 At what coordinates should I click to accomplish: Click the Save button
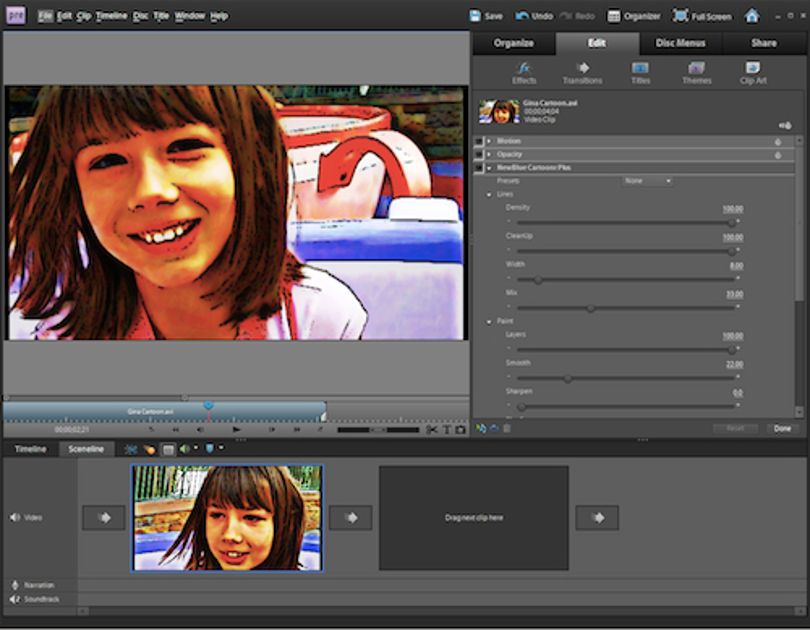click(x=486, y=16)
